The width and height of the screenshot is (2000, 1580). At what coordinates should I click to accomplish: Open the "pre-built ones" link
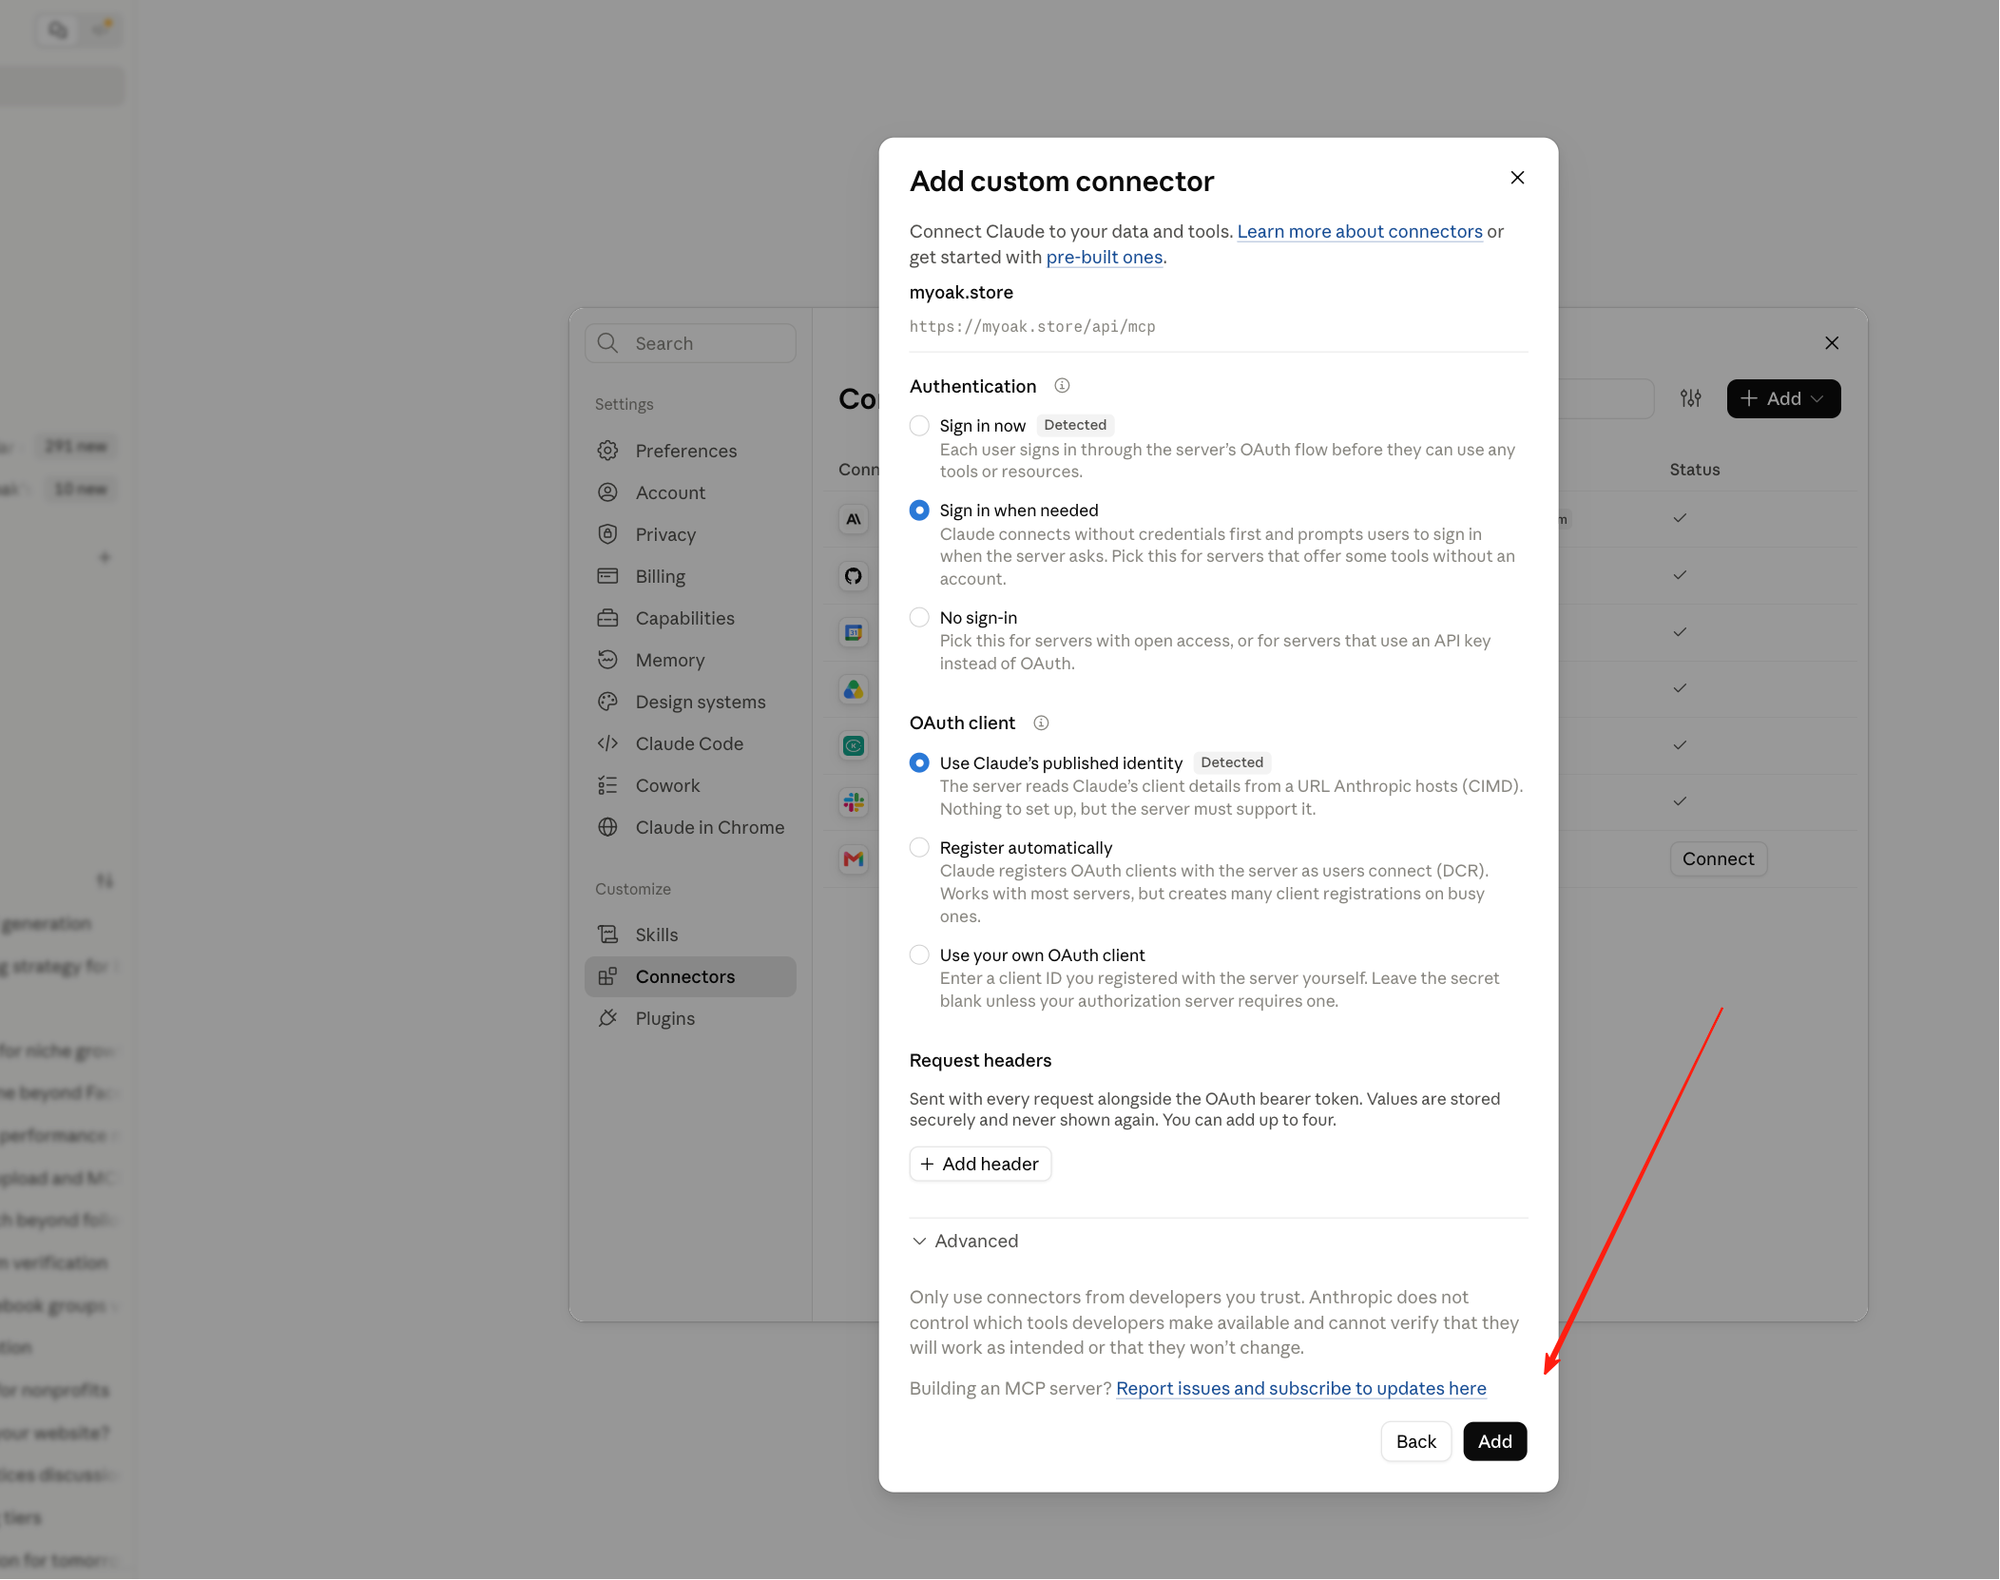pyautogui.click(x=1104, y=258)
